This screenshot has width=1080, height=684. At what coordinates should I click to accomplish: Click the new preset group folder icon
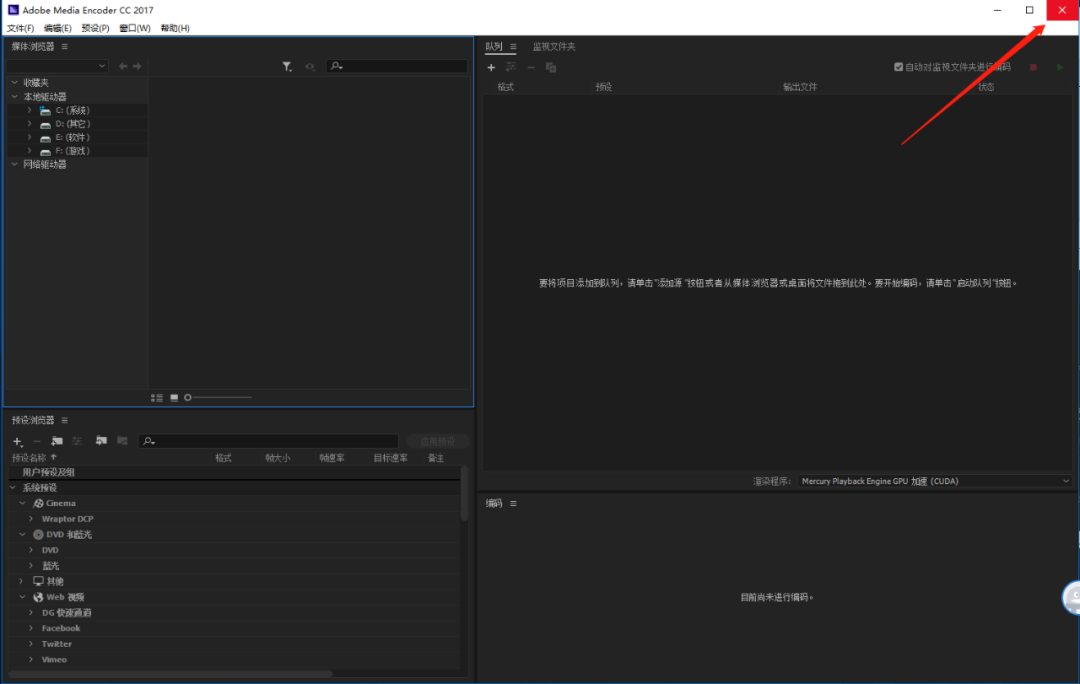coord(57,442)
